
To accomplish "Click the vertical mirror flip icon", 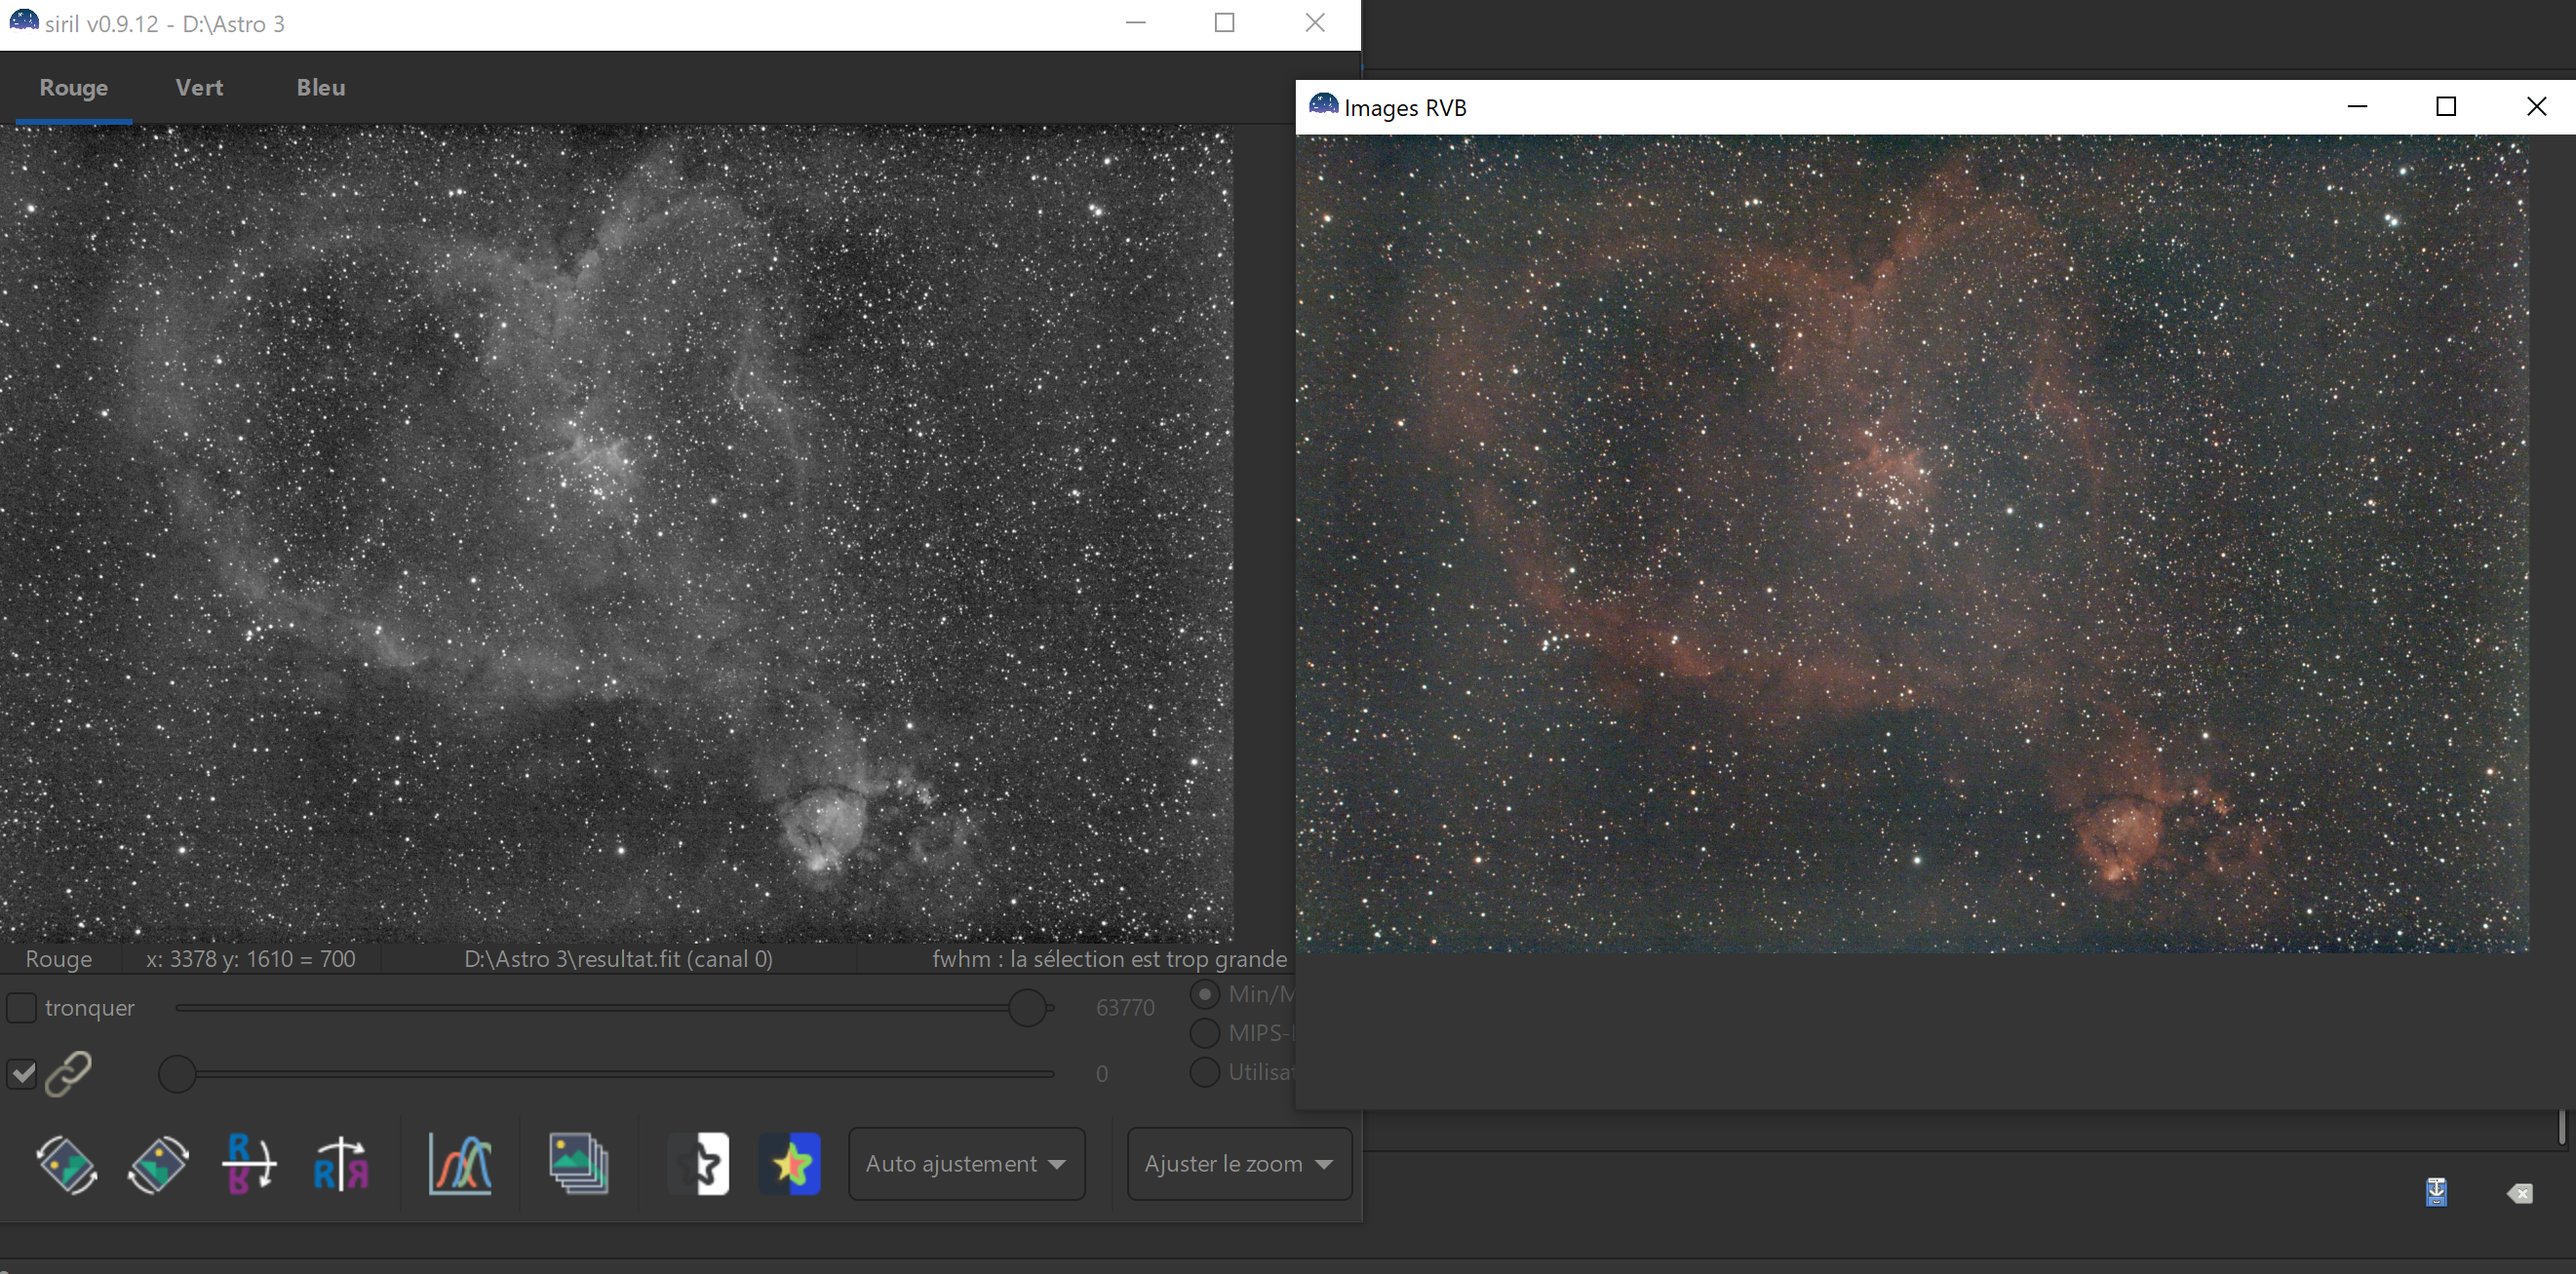I will 248,1164.
